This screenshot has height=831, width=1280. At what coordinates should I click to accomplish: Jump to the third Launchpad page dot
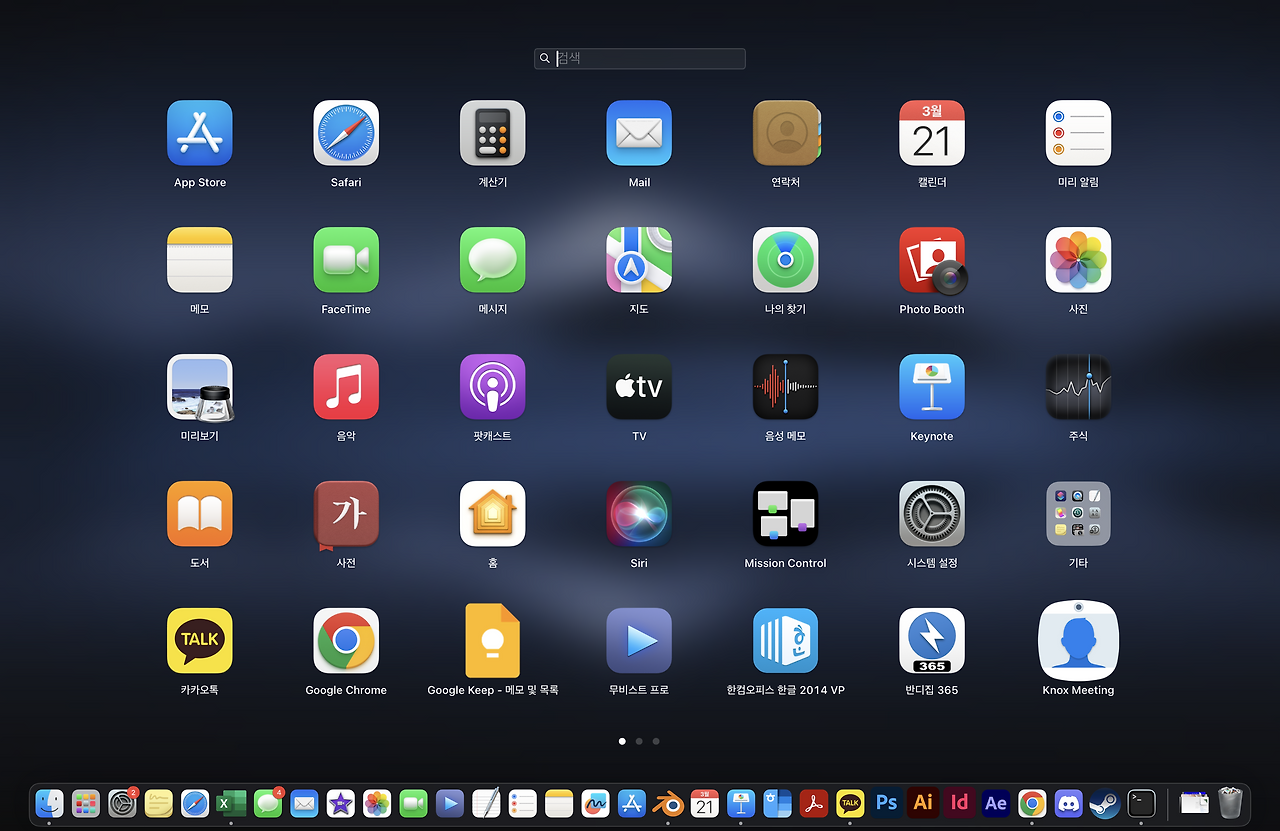[656, 741]
